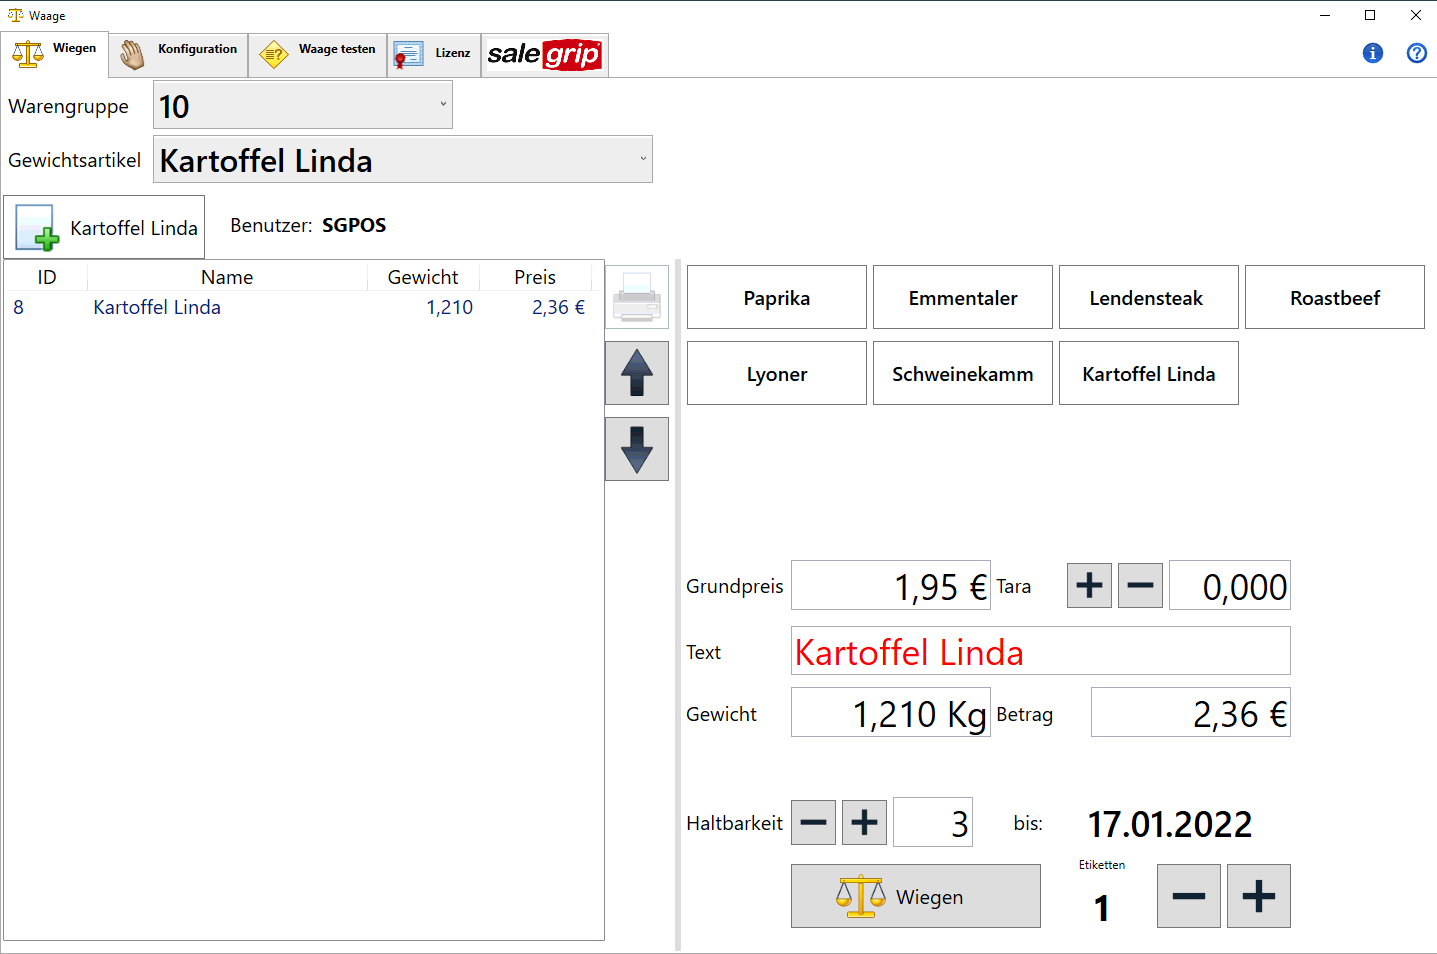The width and height of the screenshot is (1437, 954).
Task: Increase Tara with plus button
Action: click(1090, 585)
